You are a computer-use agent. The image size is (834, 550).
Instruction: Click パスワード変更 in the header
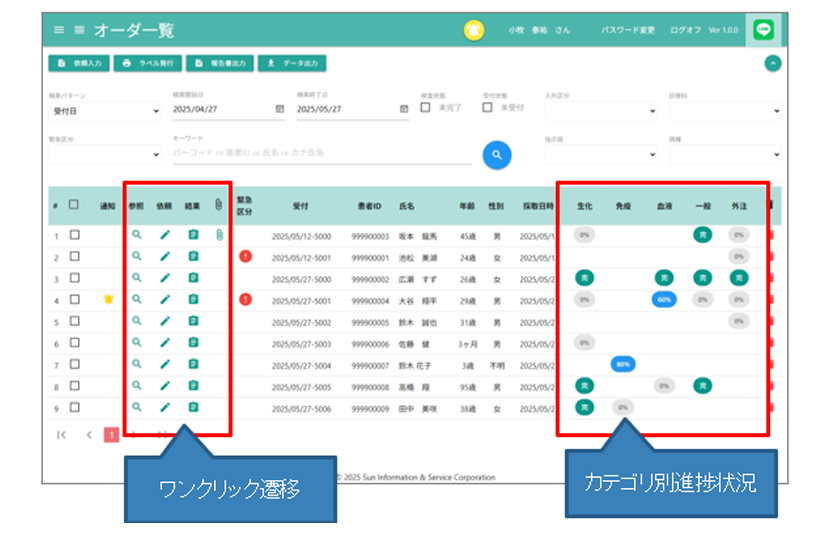[x=628, y=30]
